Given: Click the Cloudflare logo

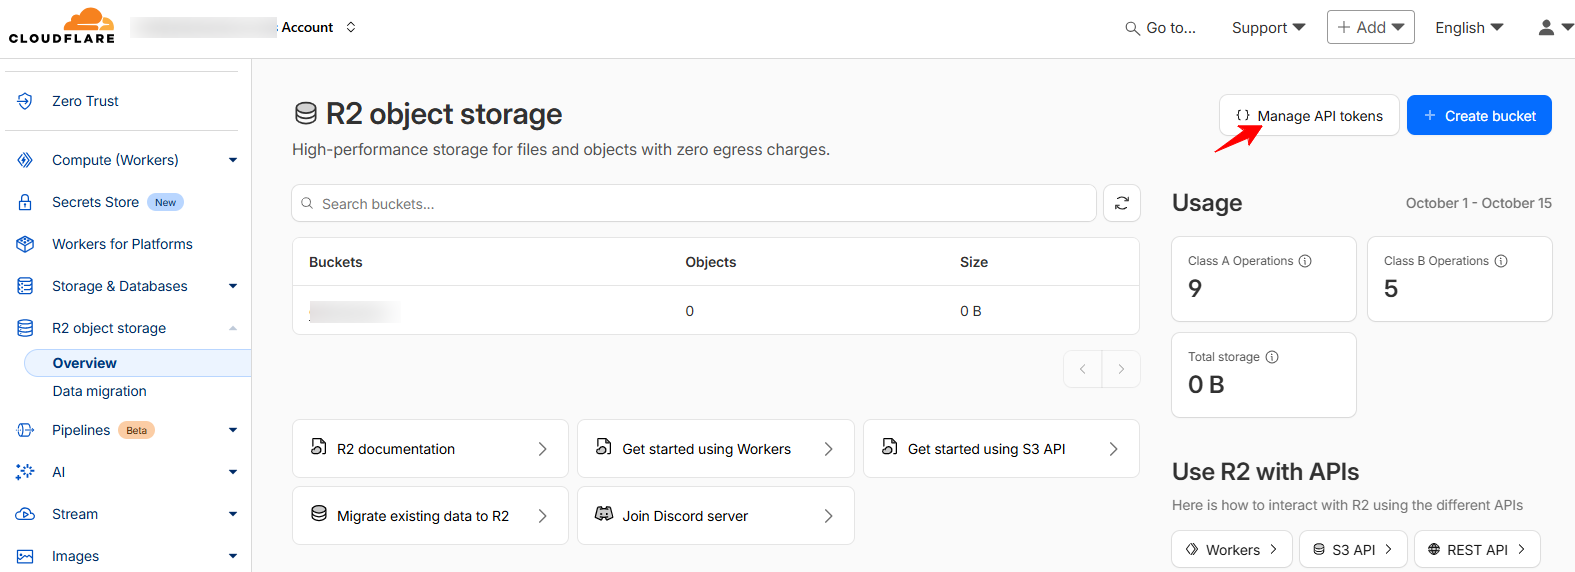Looking at the screenshot, I should coord(62,26).
